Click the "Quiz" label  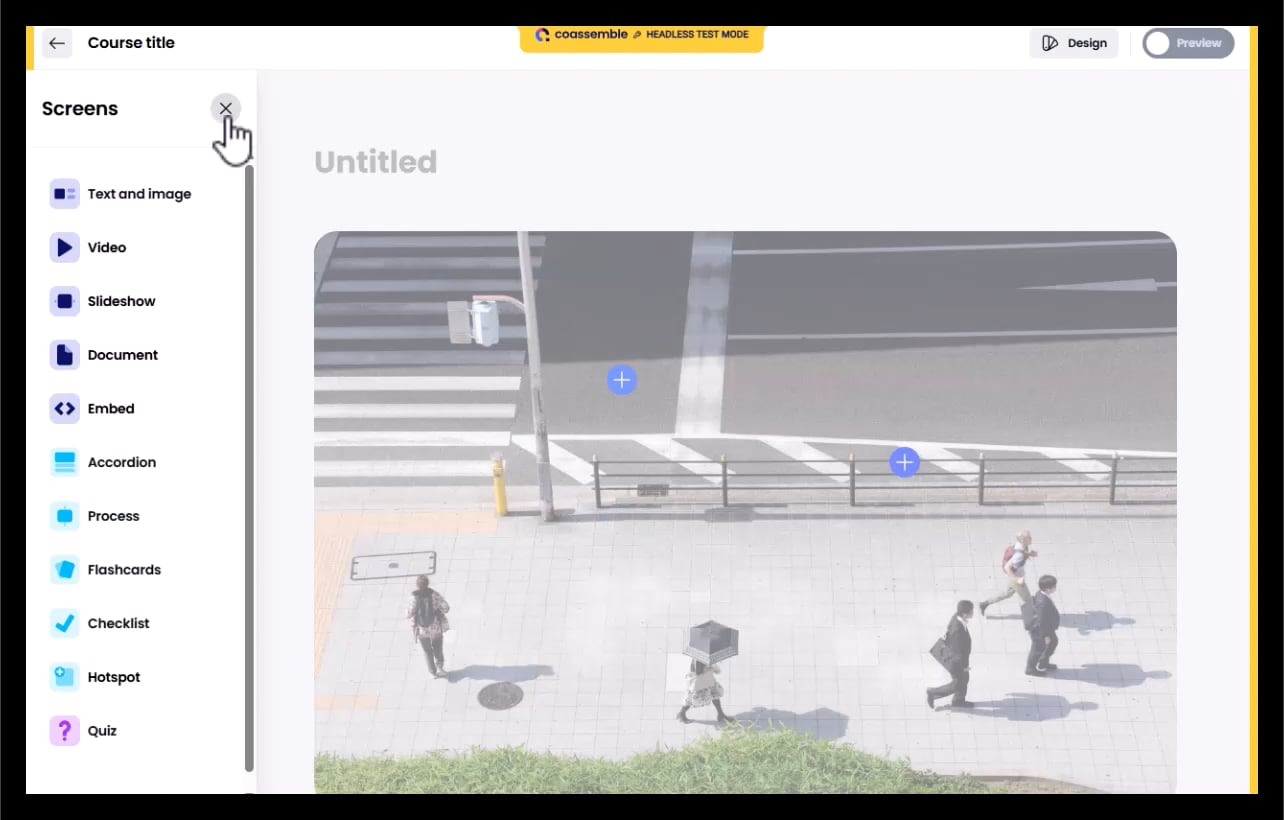coord(102,731)
